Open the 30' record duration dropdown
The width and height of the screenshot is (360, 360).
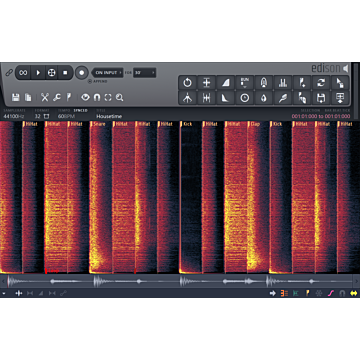point(144,73)
